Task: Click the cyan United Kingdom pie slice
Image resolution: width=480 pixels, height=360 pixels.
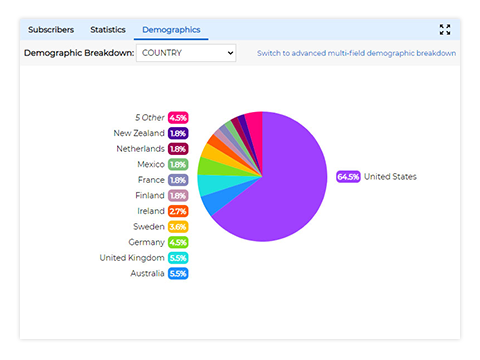Action: 217,184
